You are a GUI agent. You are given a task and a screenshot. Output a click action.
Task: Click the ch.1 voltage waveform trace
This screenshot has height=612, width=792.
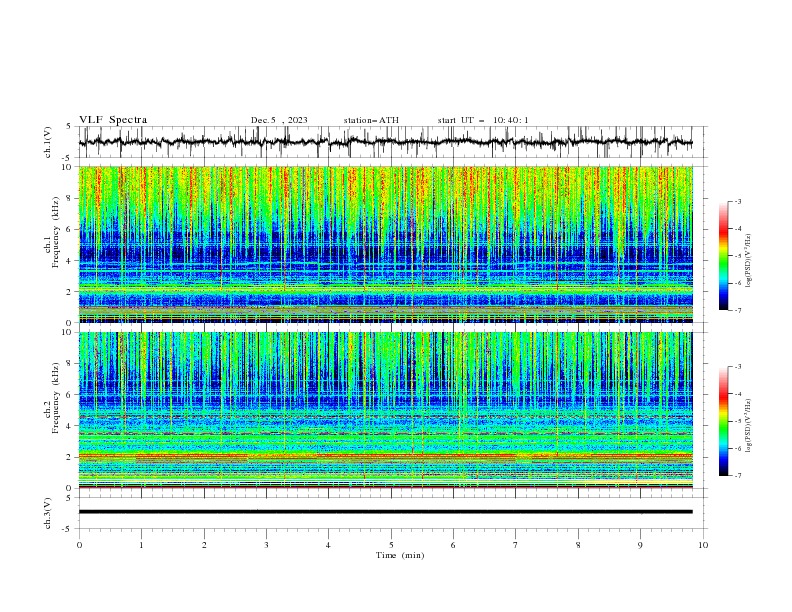pos(385,142)
